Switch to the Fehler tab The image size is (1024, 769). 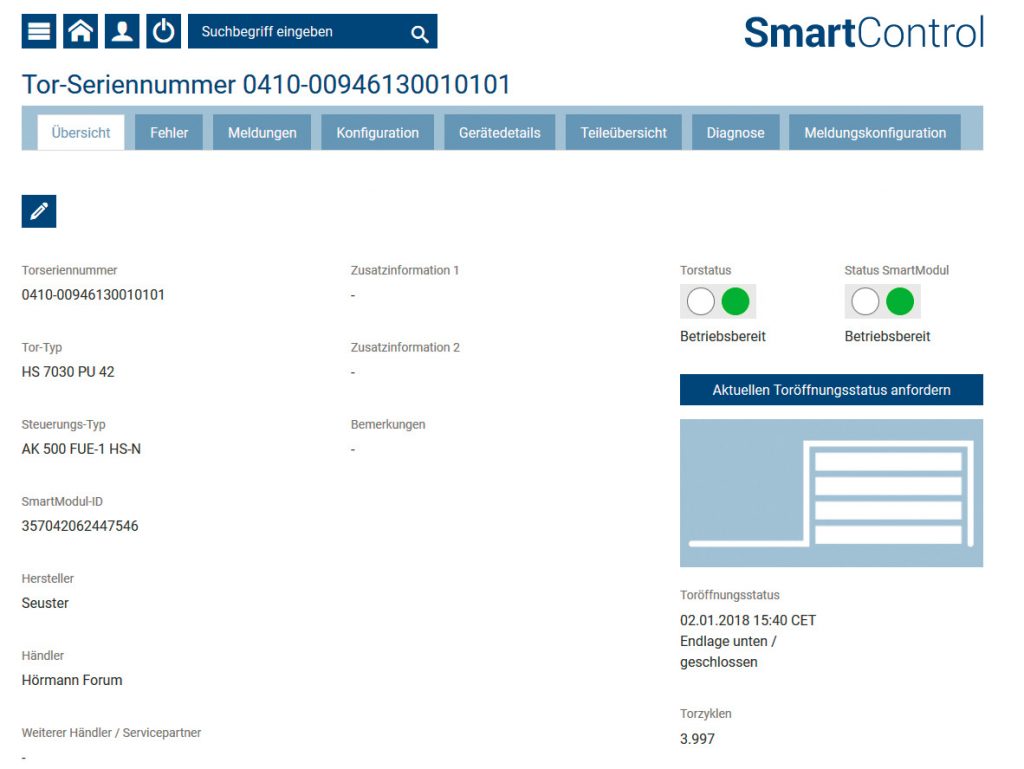tap(168, 133)
